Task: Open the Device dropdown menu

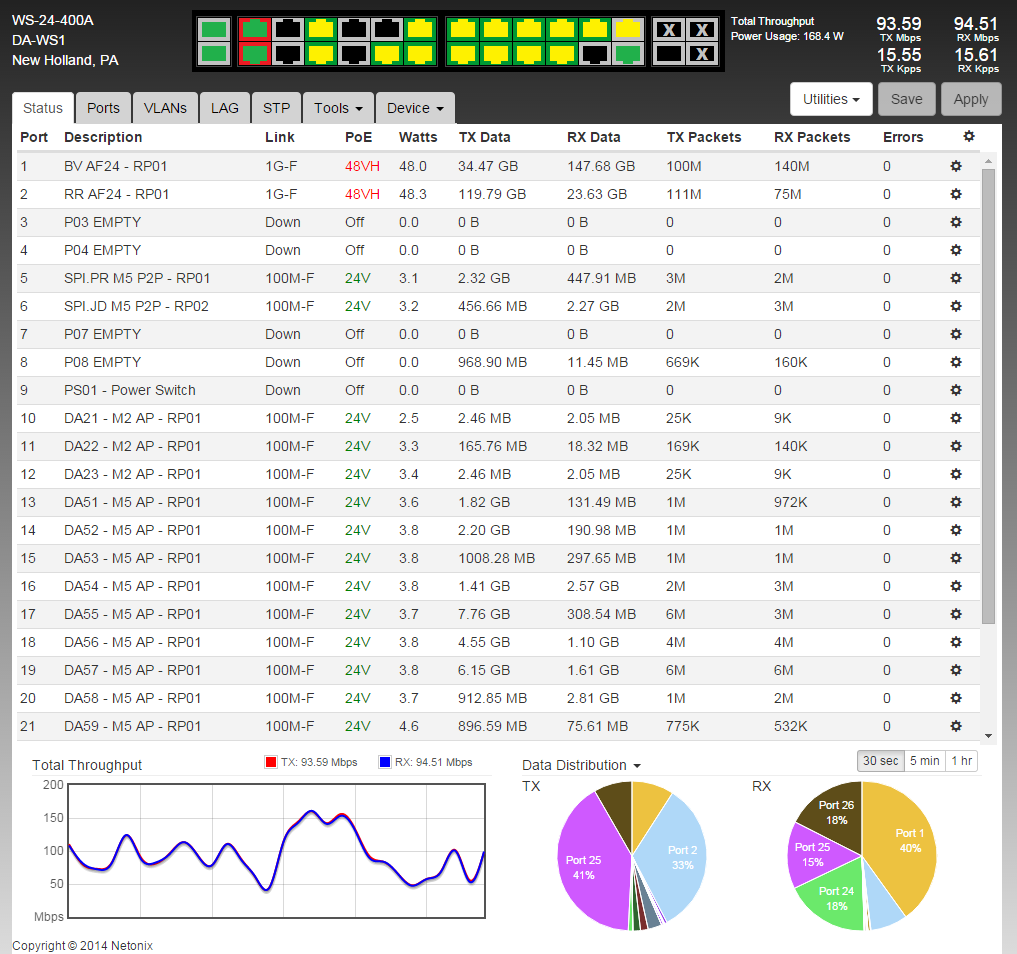Action: point(415,108)
